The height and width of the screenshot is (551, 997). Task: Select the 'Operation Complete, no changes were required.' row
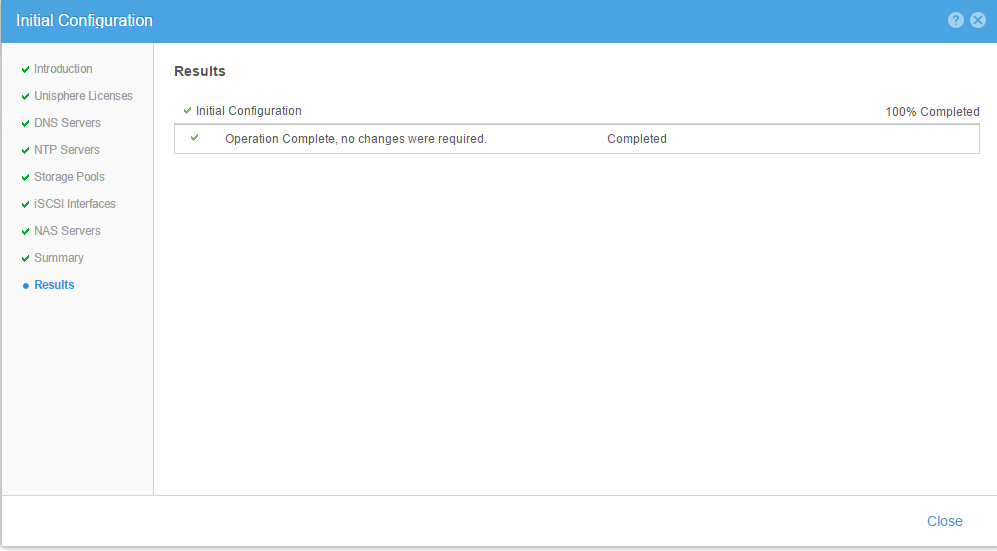click(577, 139)
